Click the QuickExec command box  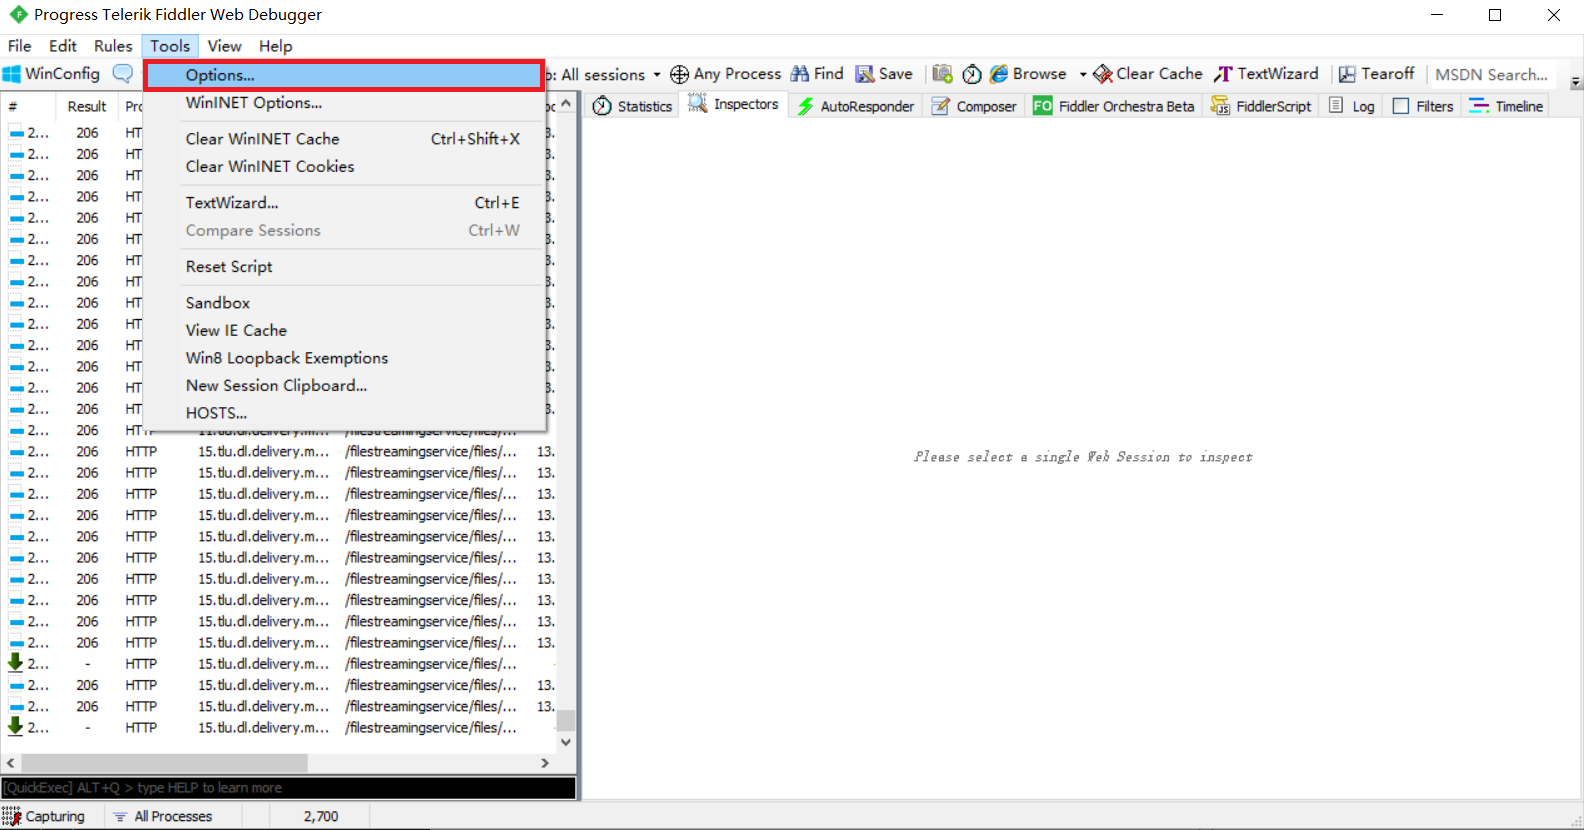[x=288, y=788]
